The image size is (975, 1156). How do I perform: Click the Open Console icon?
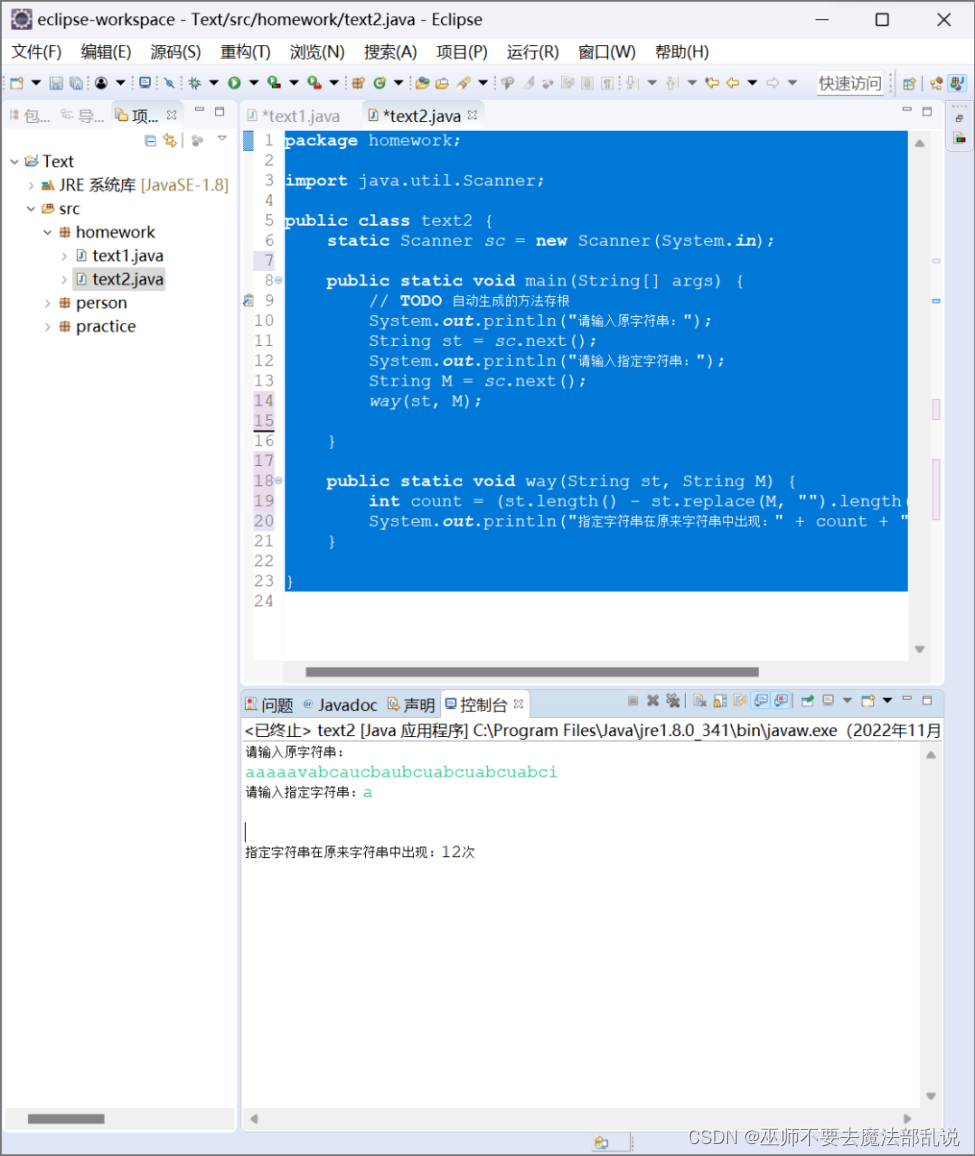coord(868,700)
